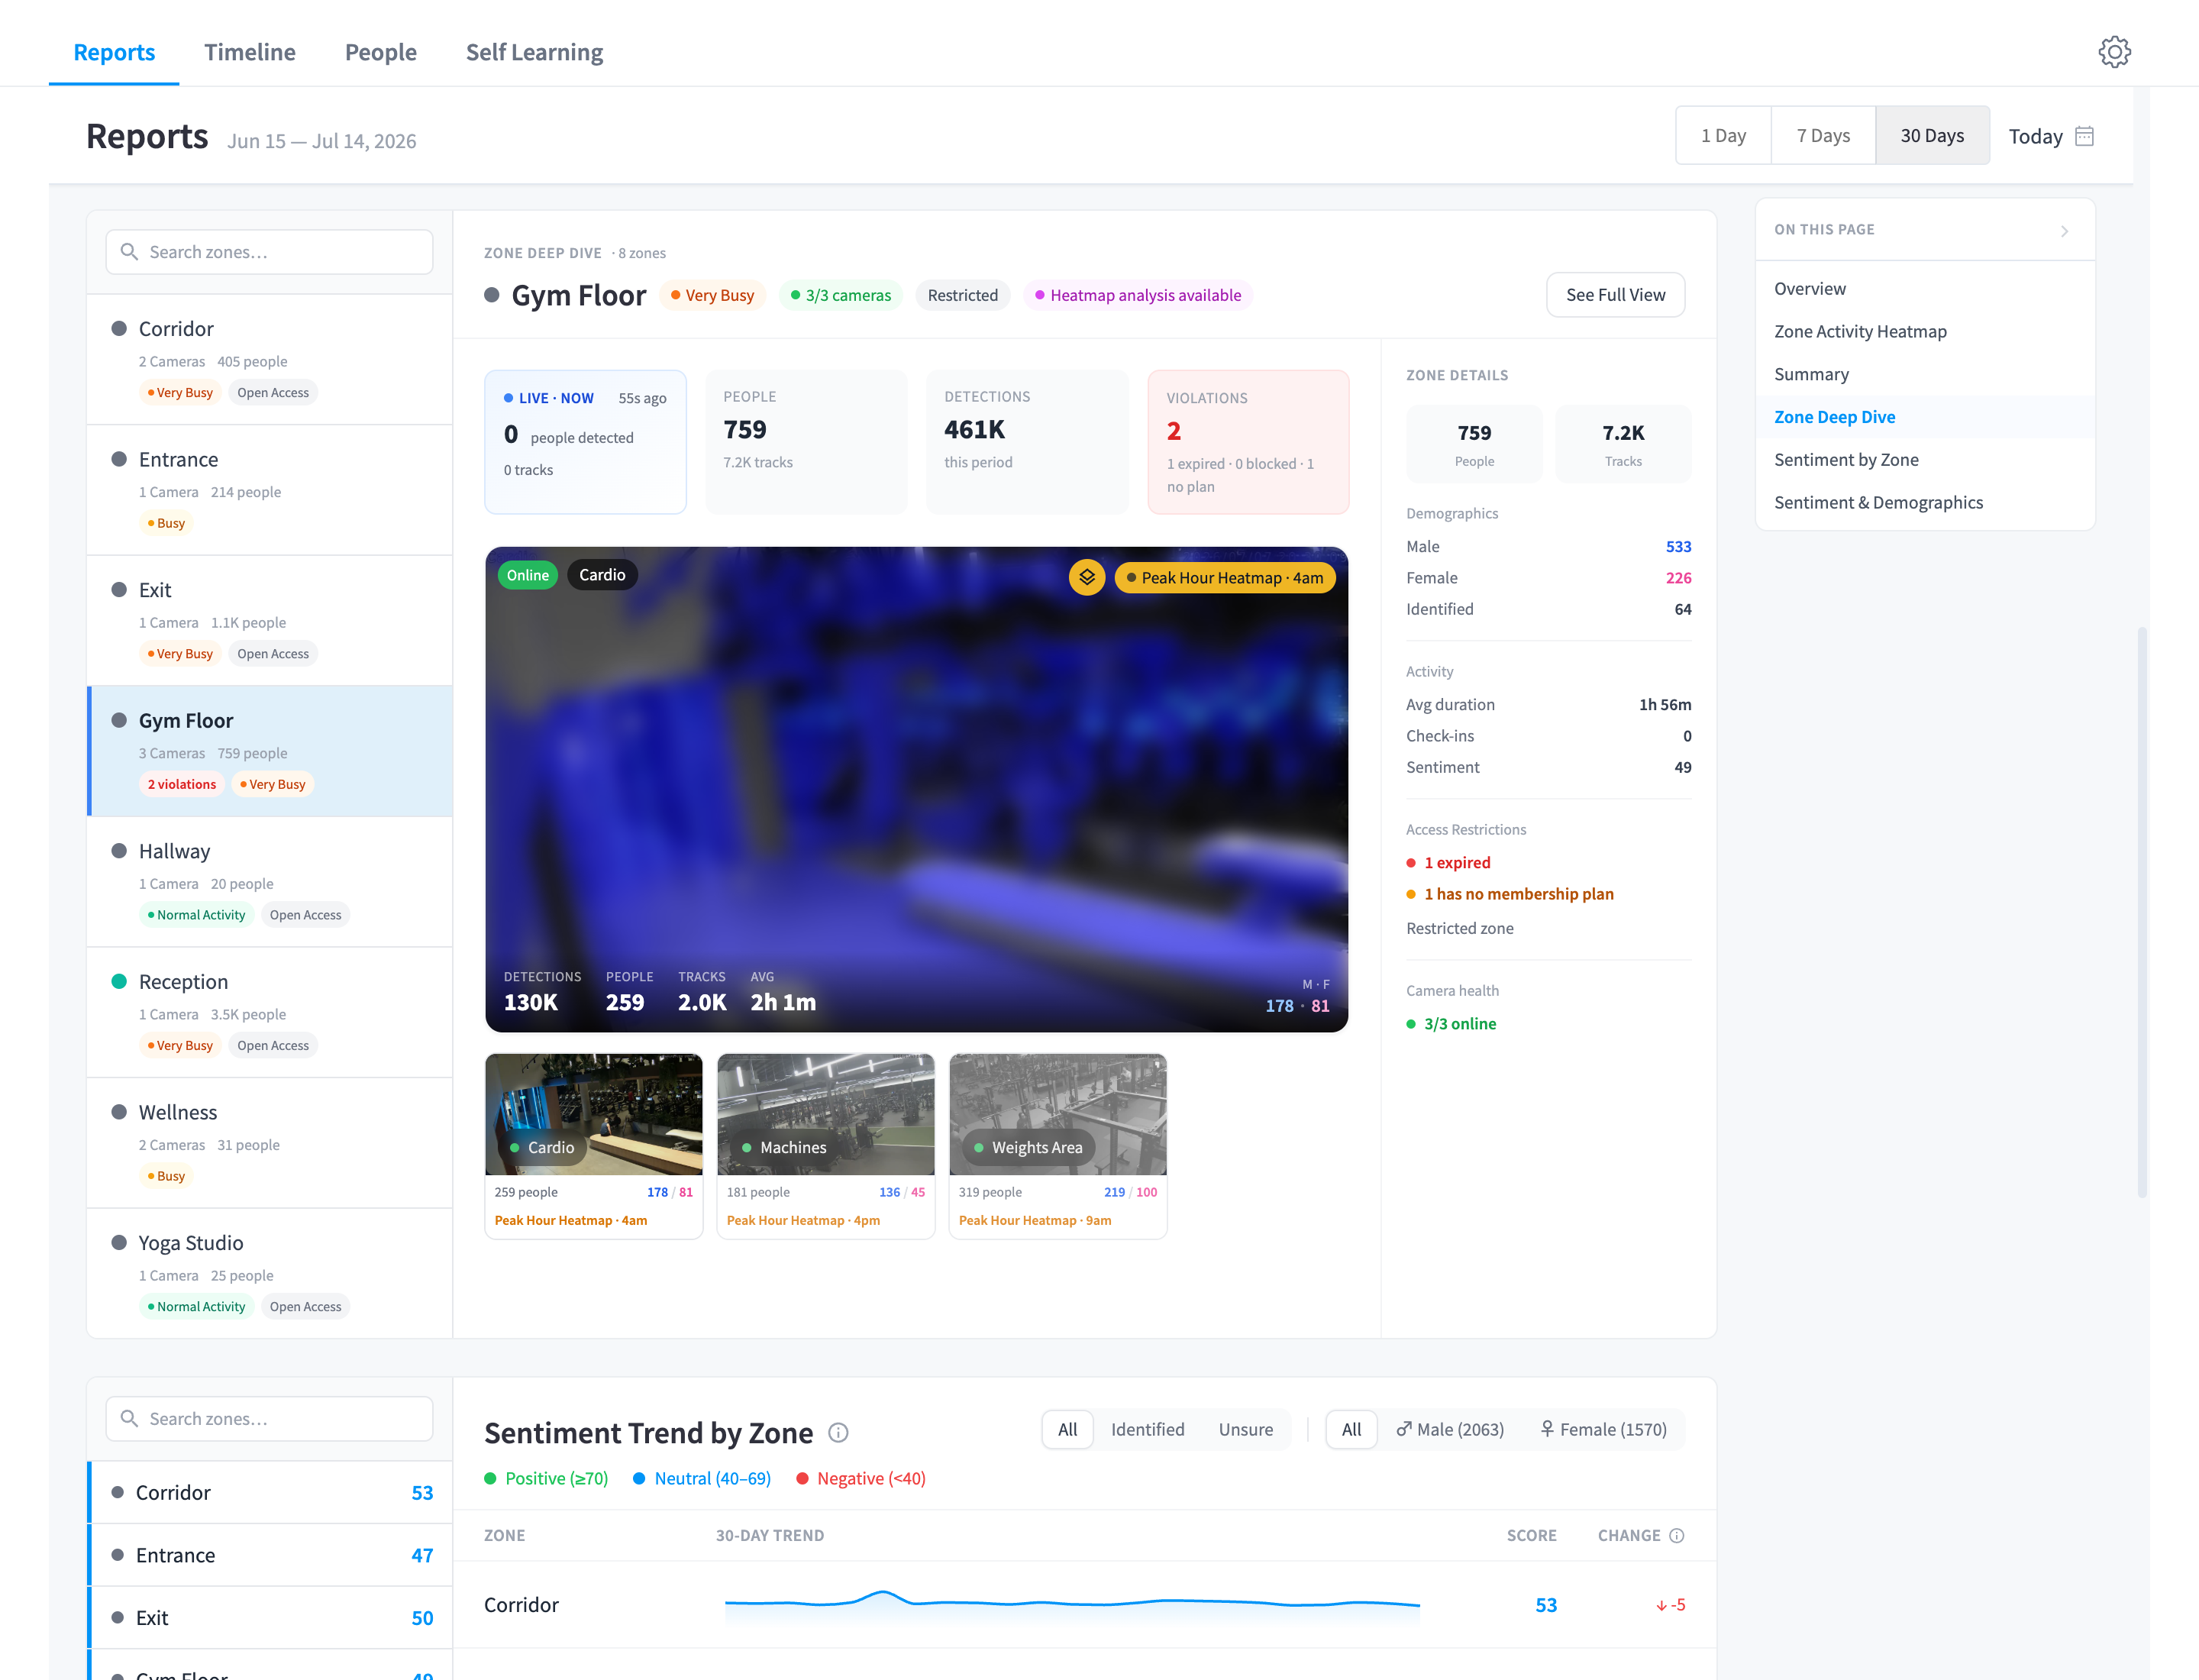Click info icon beside CHANGE column header
Screen dimensions: 2199x1680
[x=1676, y=1535]
